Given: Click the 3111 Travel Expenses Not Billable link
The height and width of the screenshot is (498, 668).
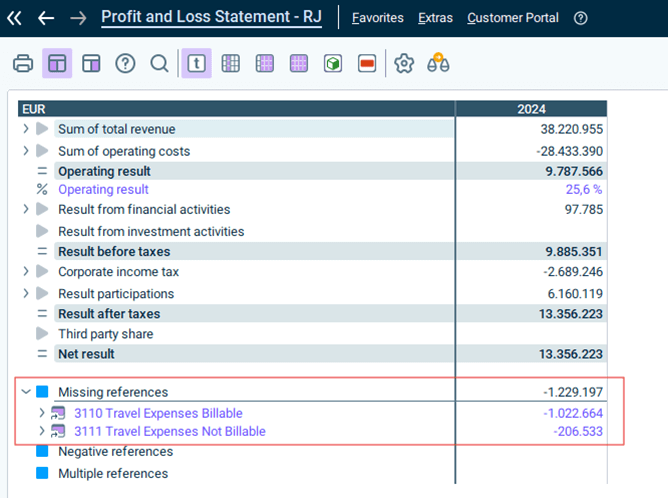Looking at the screenshot, I should 170,432.
